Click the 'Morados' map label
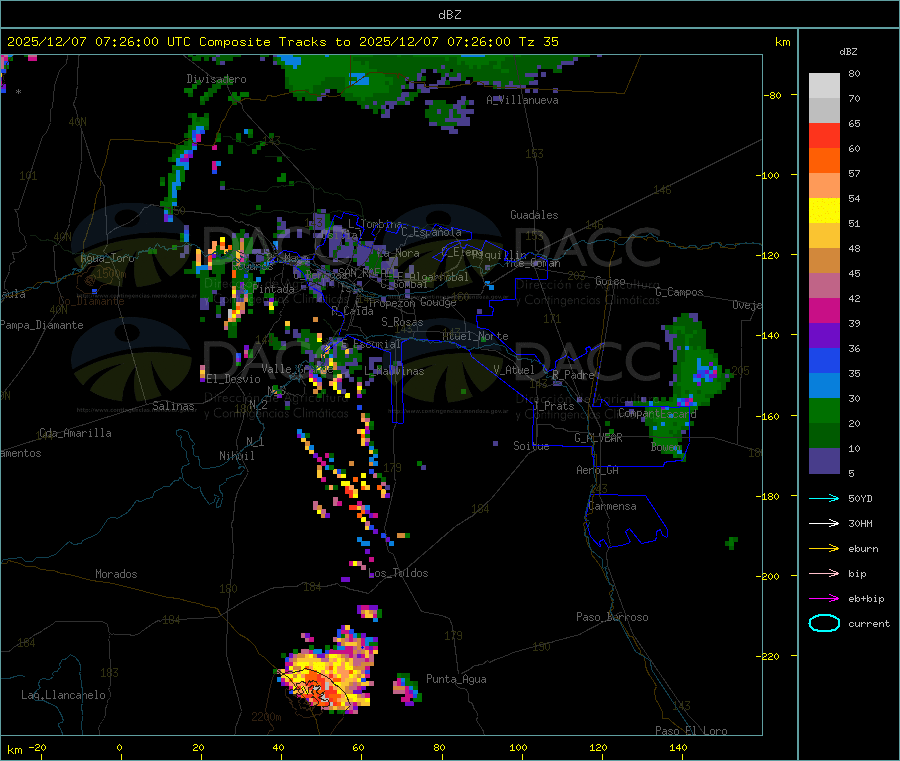This screenshot has width=900, height=761. (x=116, y=574)
